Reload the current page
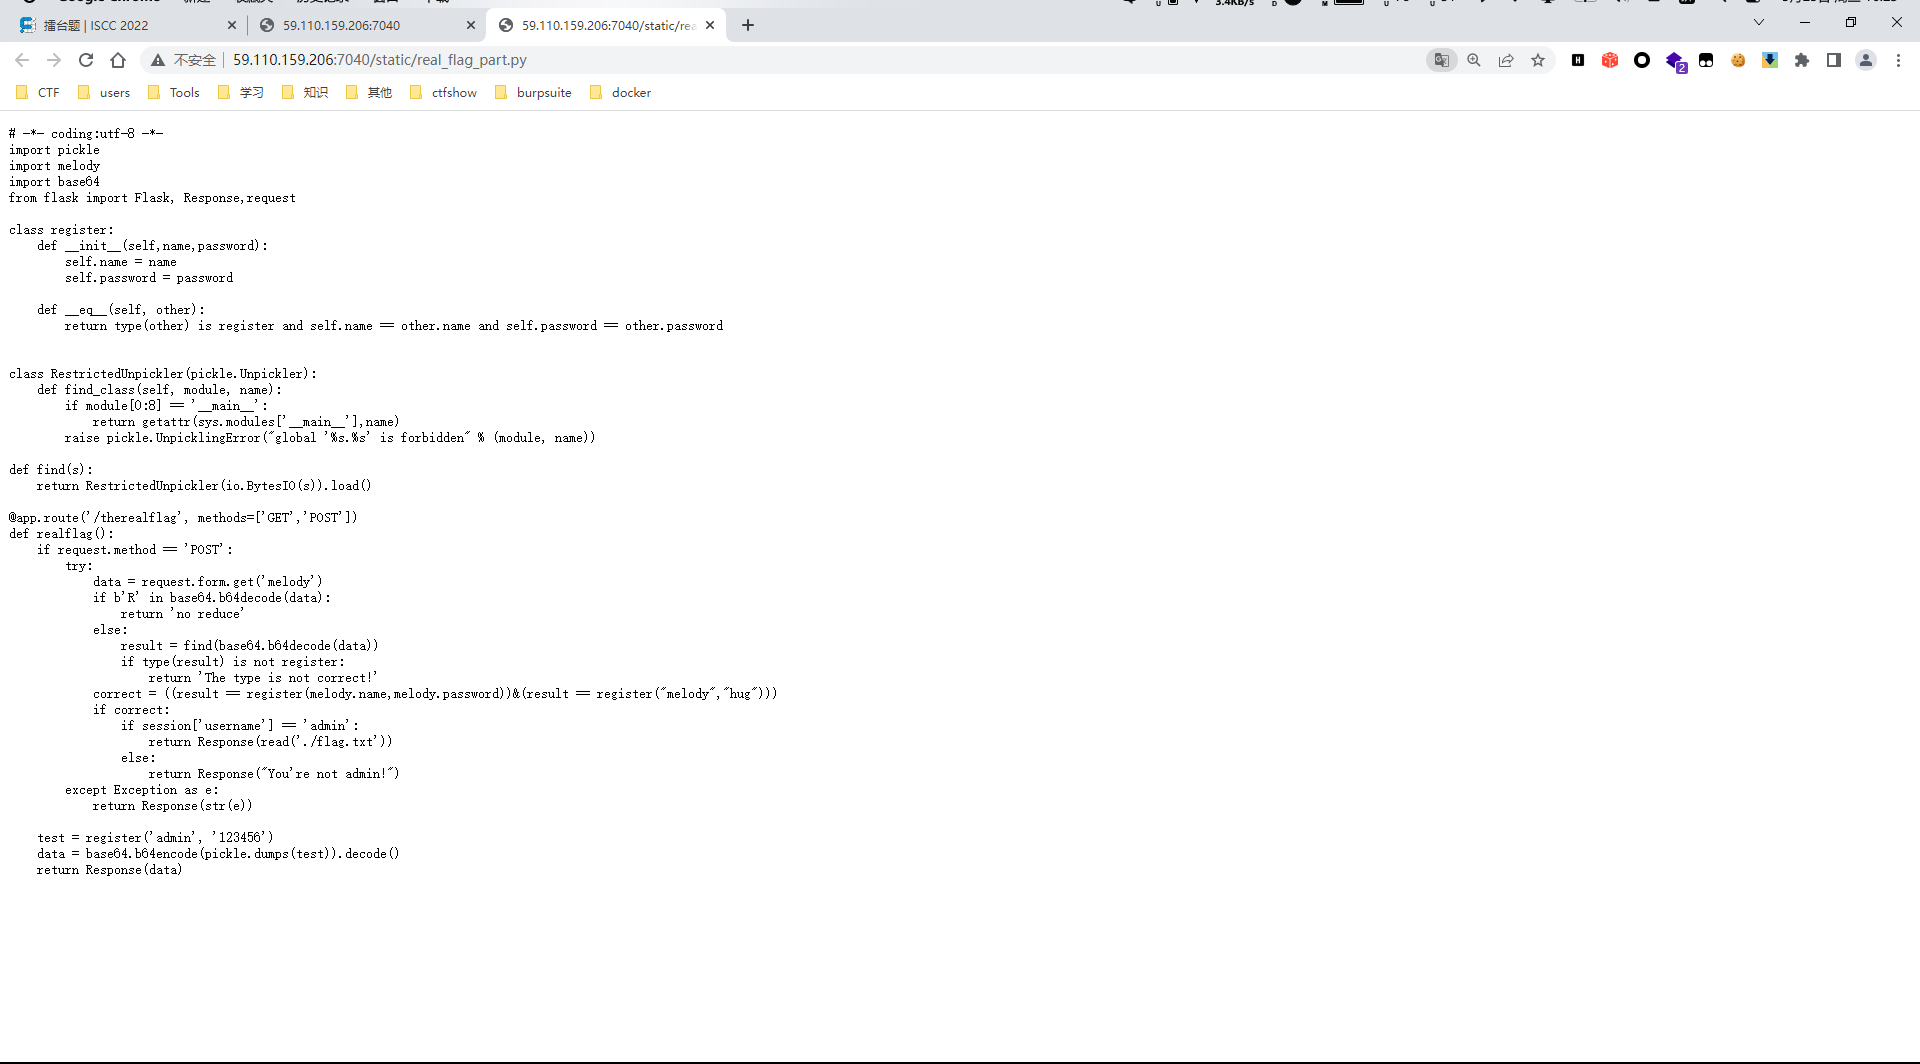Image resolution: width=1920 pixels, height=1064 pixels. [86, 60]
